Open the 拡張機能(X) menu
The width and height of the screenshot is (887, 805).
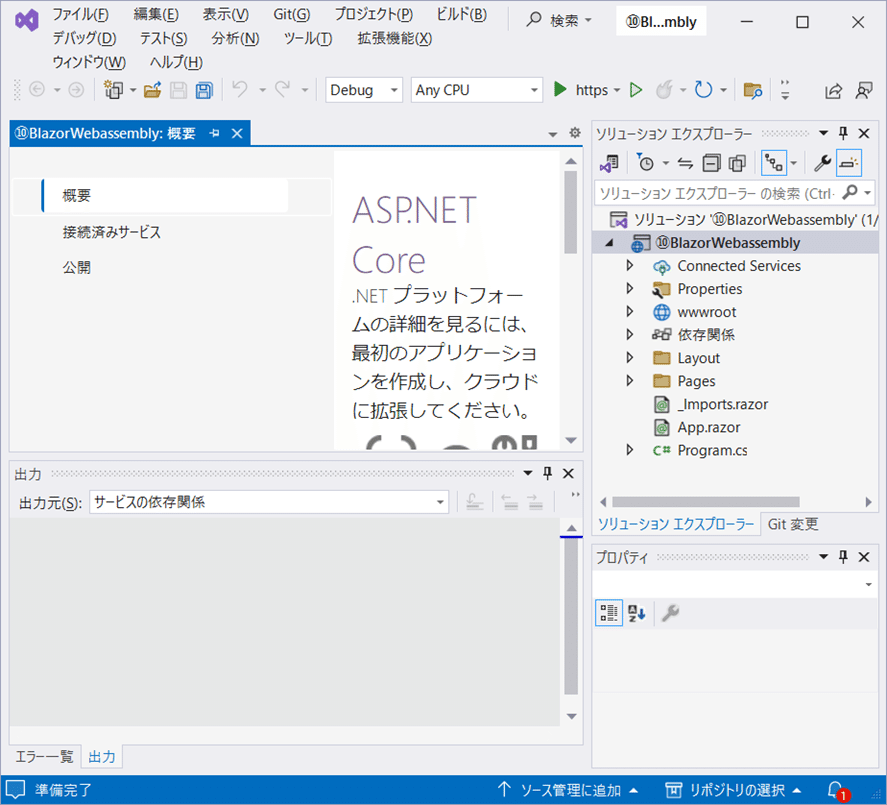coord(394,38)
